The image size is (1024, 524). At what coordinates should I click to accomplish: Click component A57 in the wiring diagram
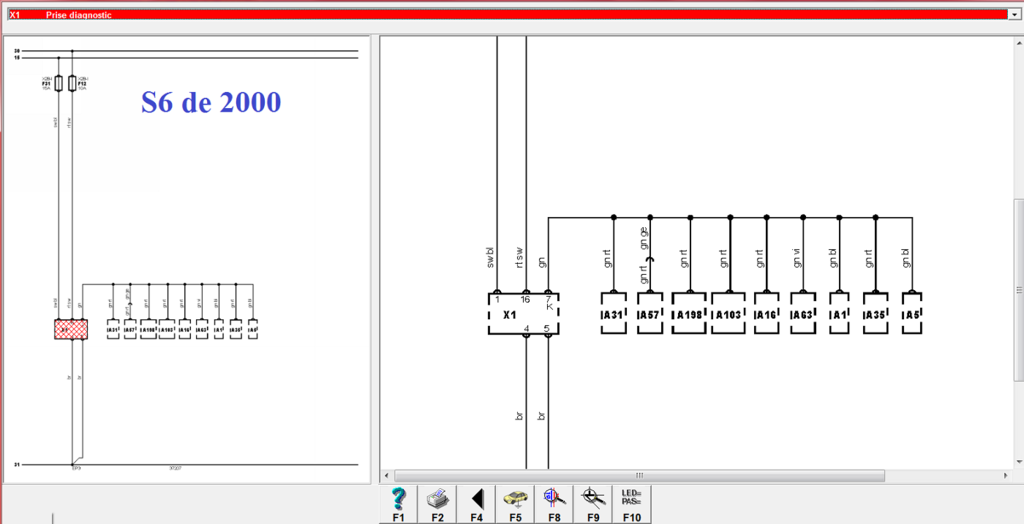click(x=650, y=314)
